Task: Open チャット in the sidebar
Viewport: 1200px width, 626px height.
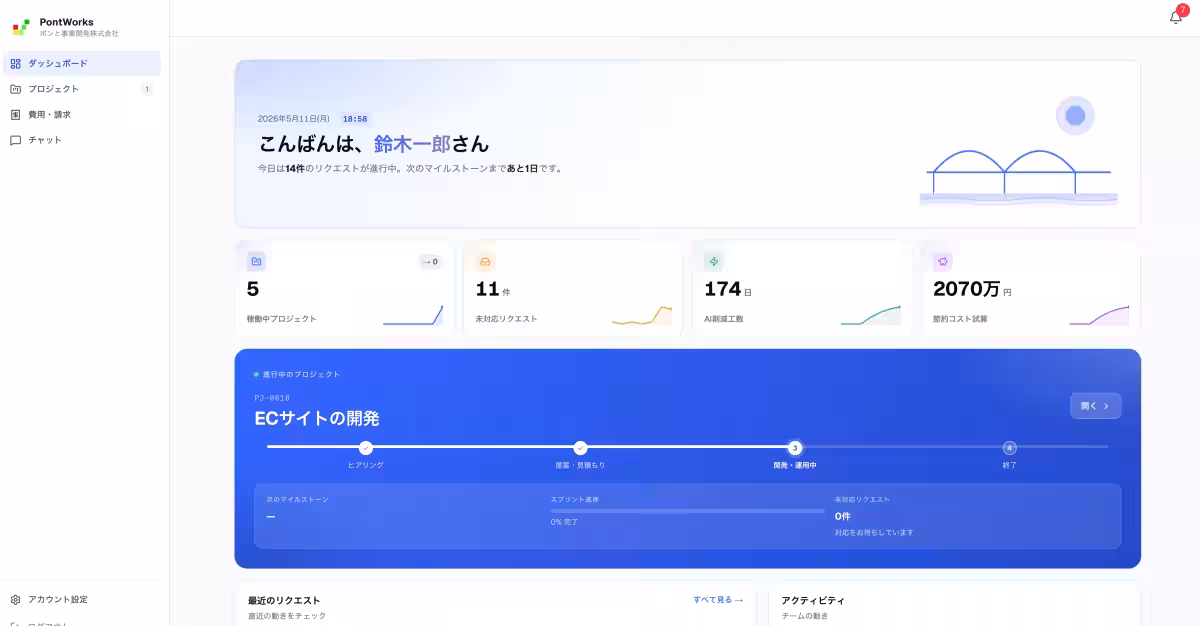Action: [x=81, y=140]
